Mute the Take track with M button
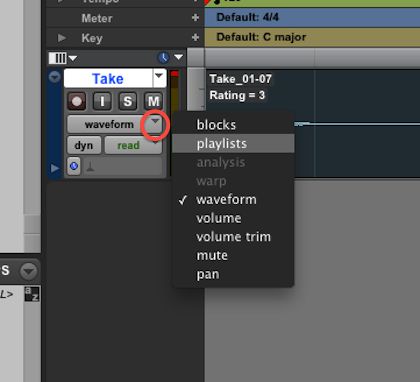Viewport: 420px width, 382px height. (153, 101)
